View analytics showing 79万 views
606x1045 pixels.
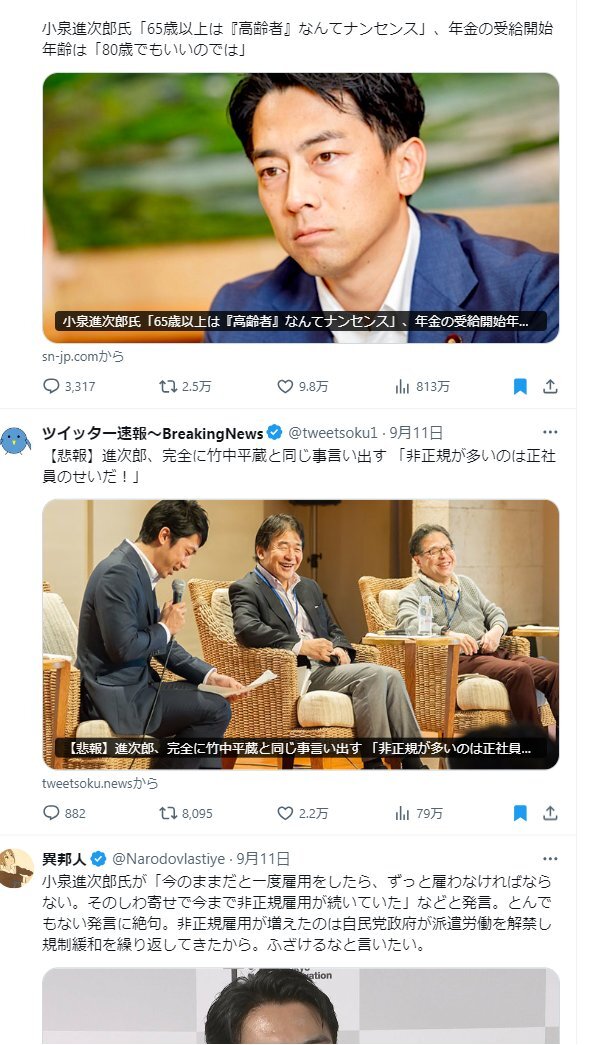pyautogui.click(x=419, y=813)
